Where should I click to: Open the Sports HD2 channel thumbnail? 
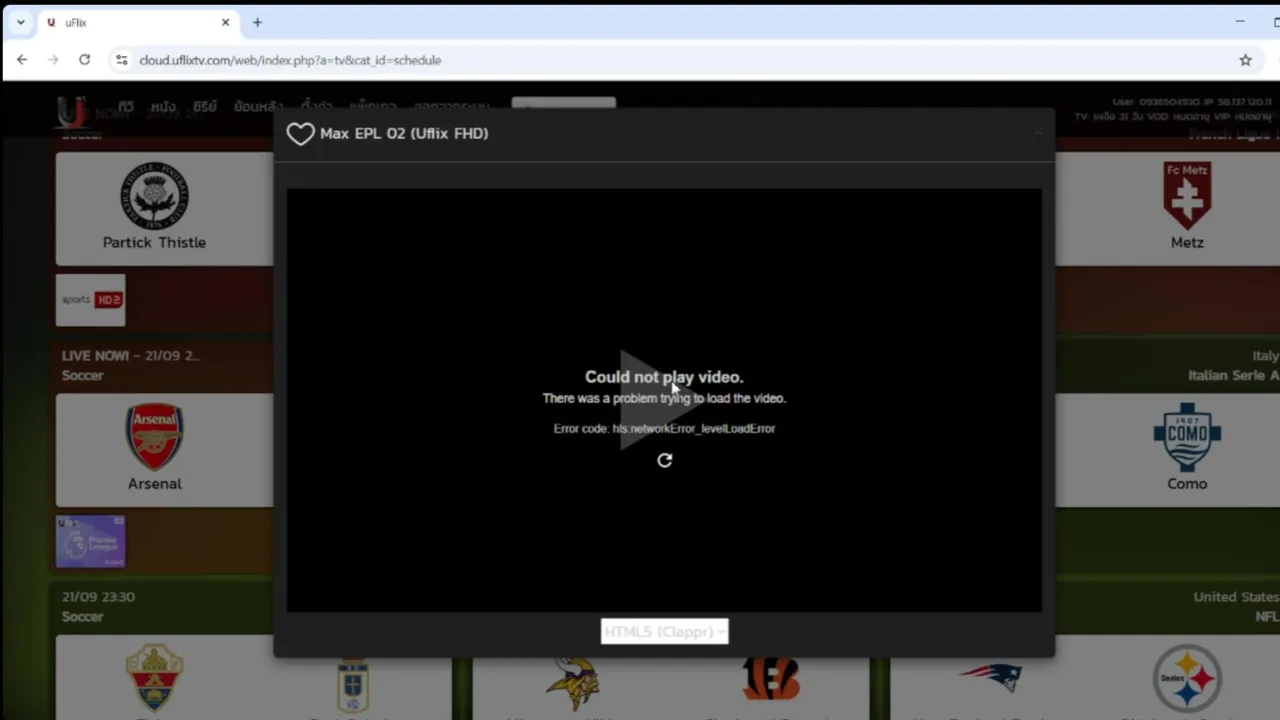[x=91, y=300]
